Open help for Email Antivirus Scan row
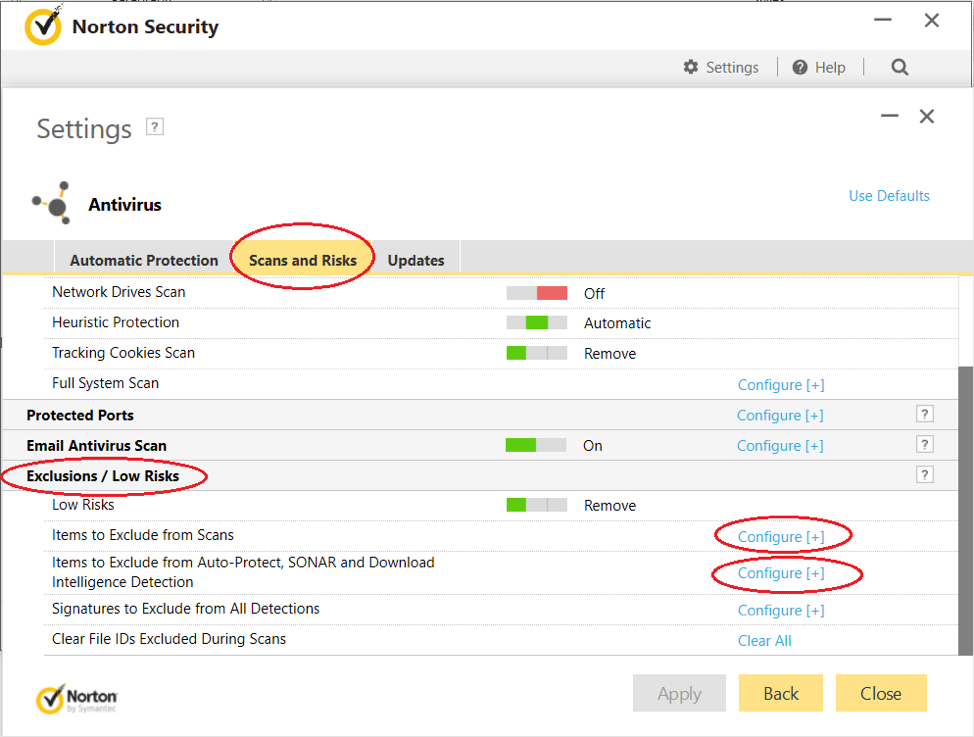The height and width of the screenshot is (737, 974). pyautogui.click(x=924, y=444)
